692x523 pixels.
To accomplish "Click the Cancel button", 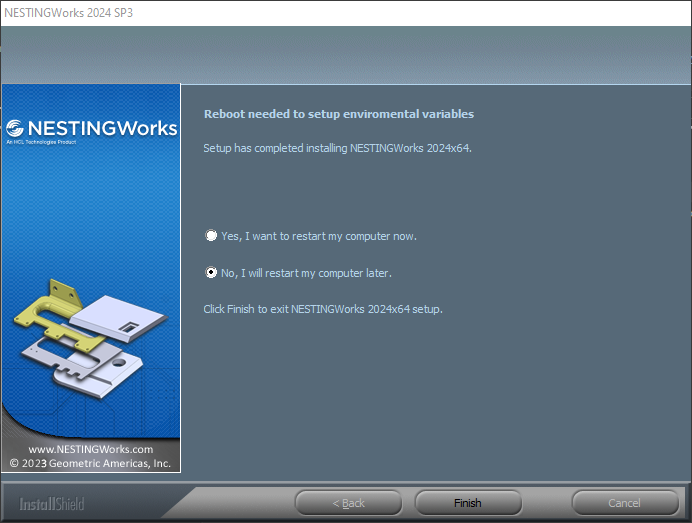I will [x=625, y=503].
